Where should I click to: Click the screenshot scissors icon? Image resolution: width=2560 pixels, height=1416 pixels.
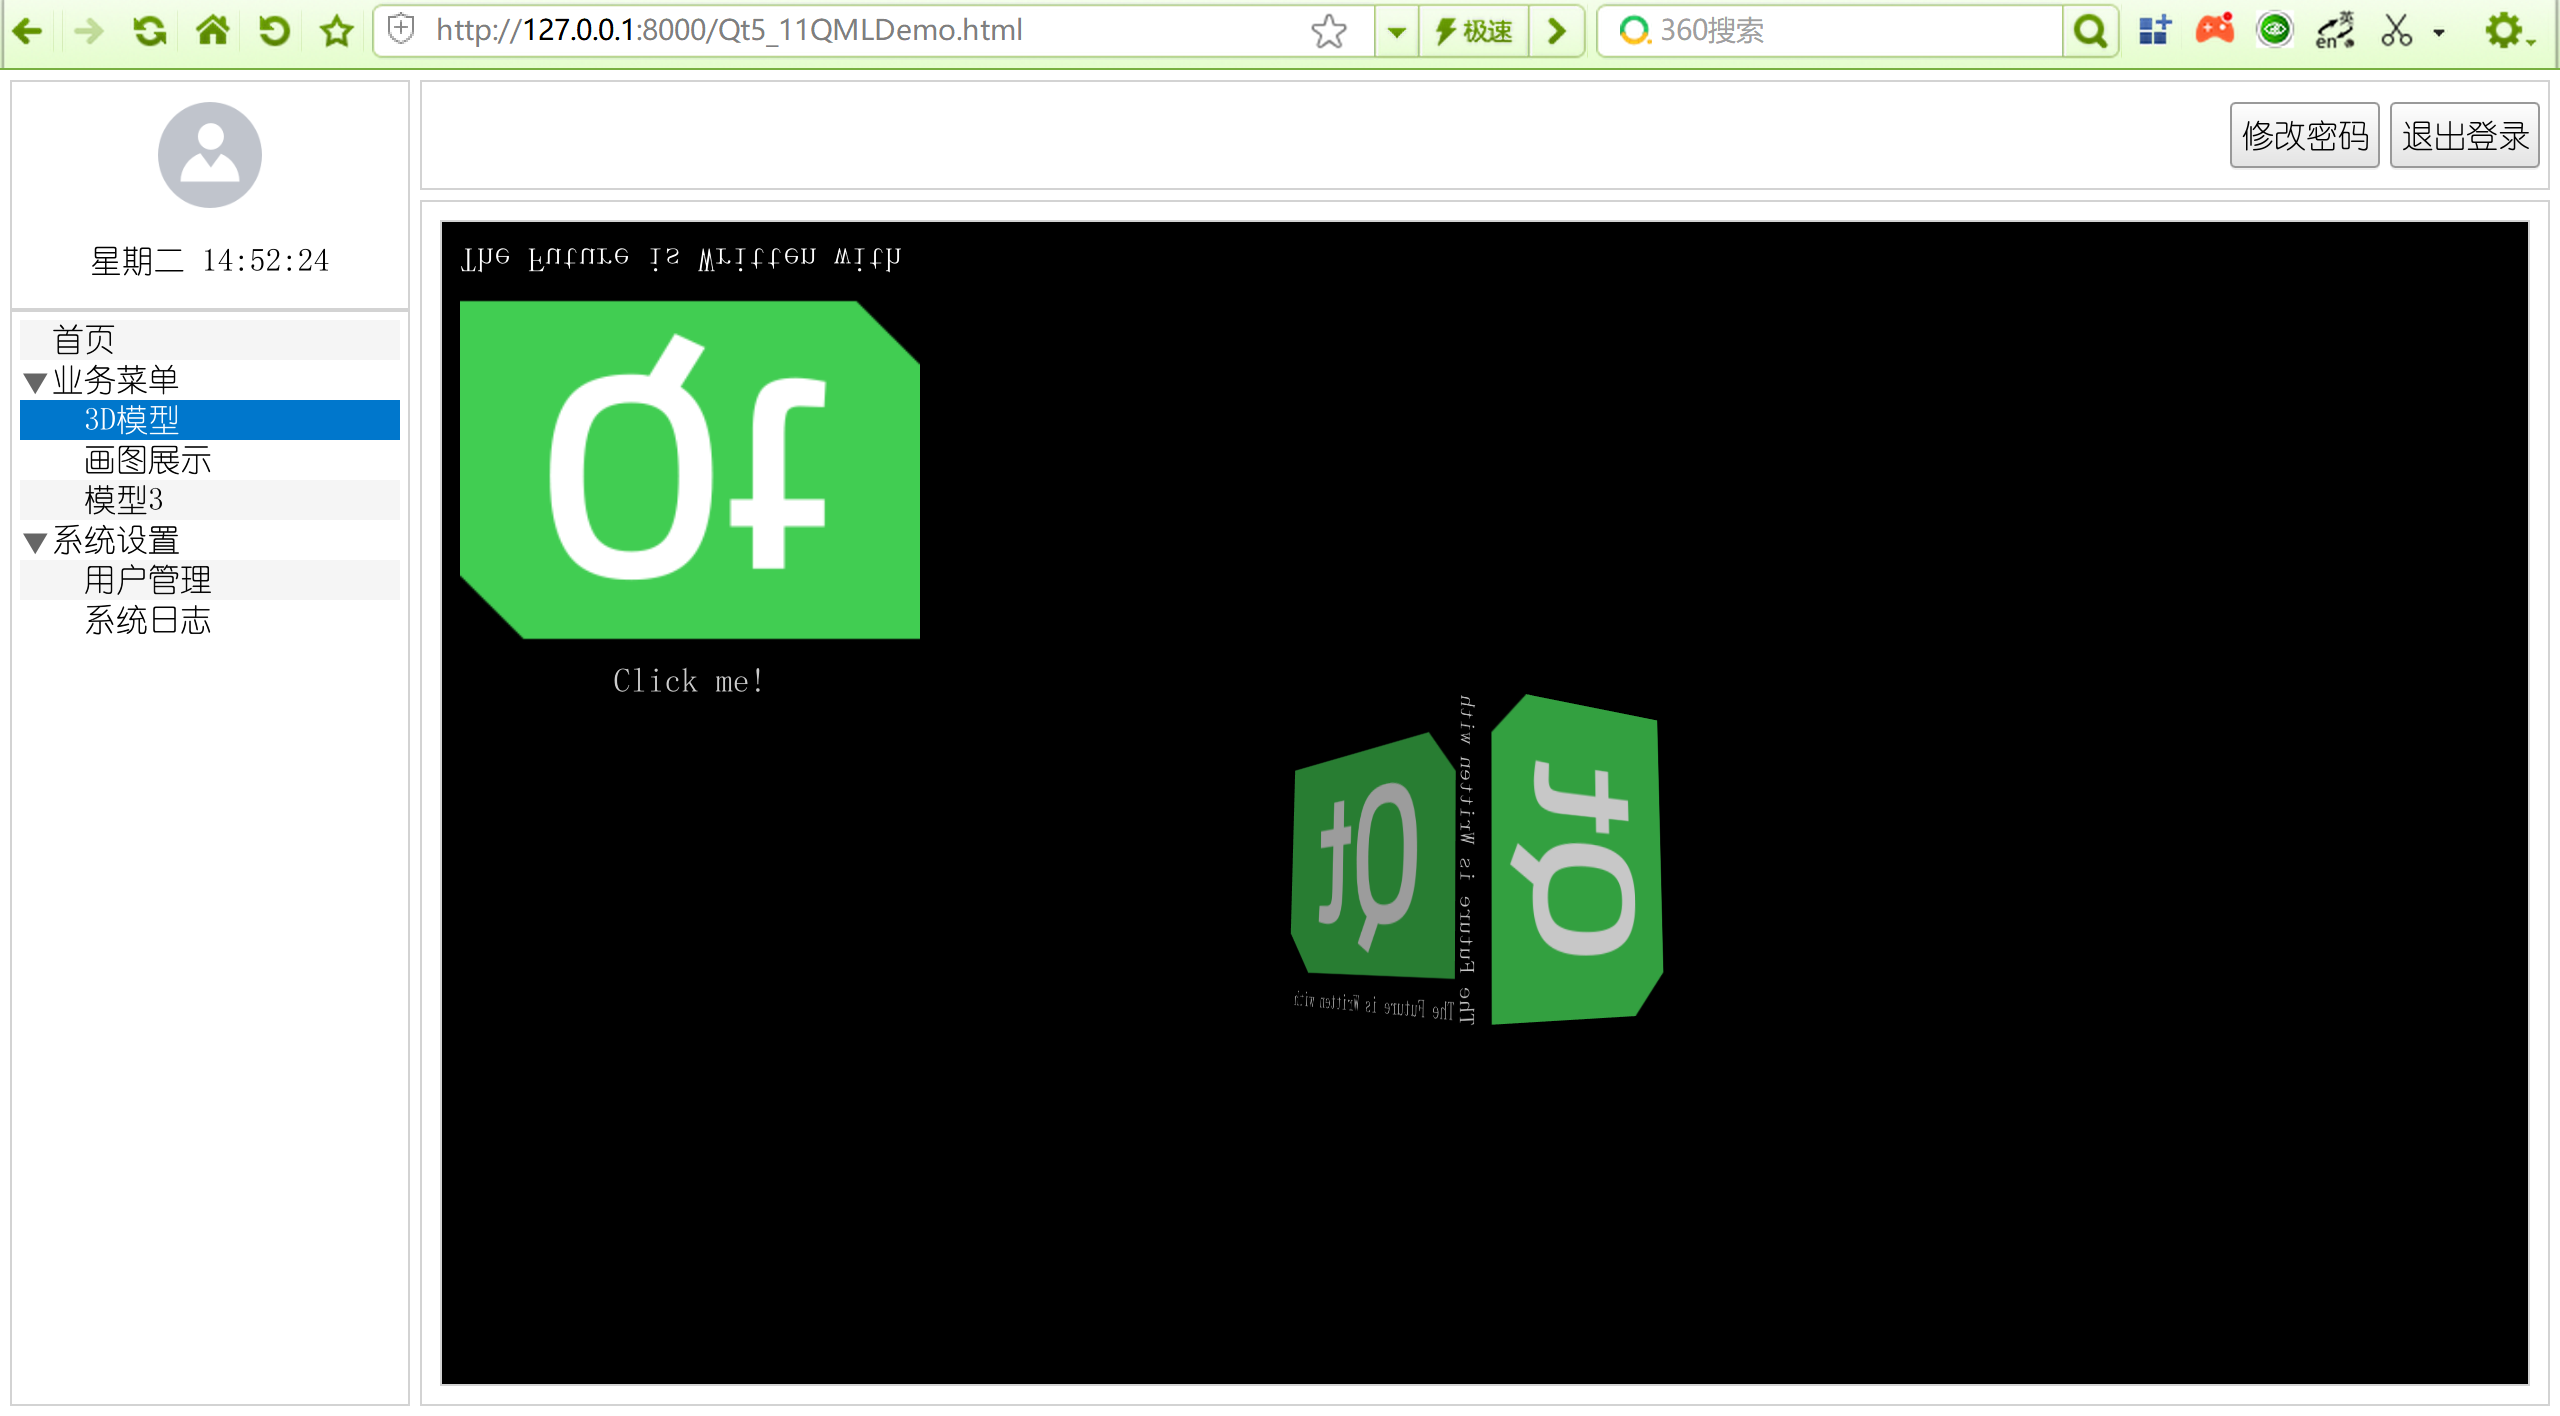tap(2397, 31)
